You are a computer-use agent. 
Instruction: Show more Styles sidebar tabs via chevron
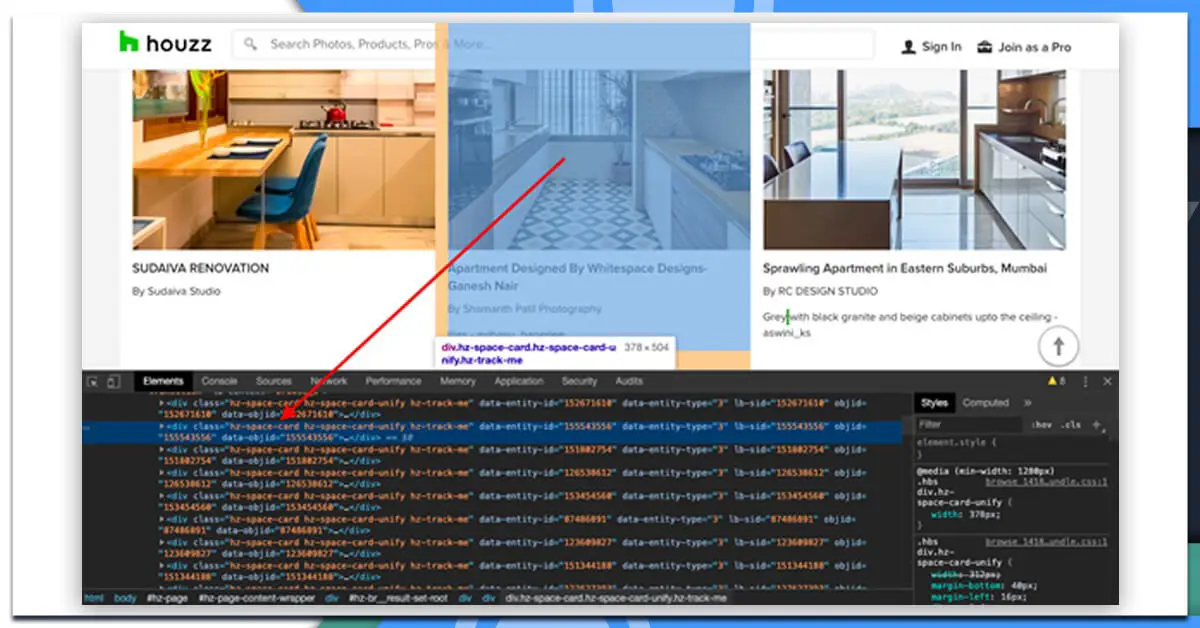(1027, 403)
